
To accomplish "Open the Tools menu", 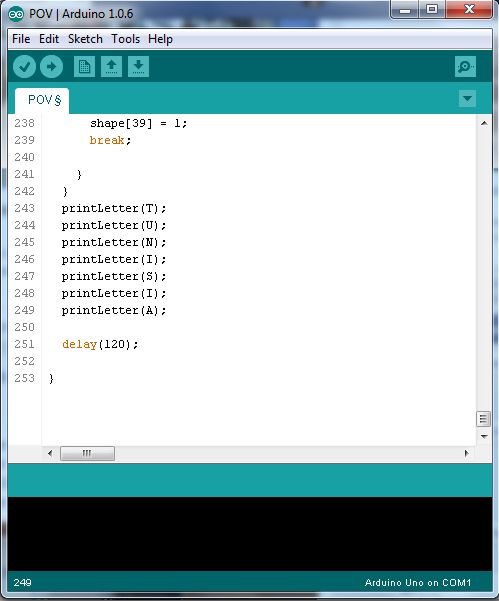I will [x=126, y=39].
